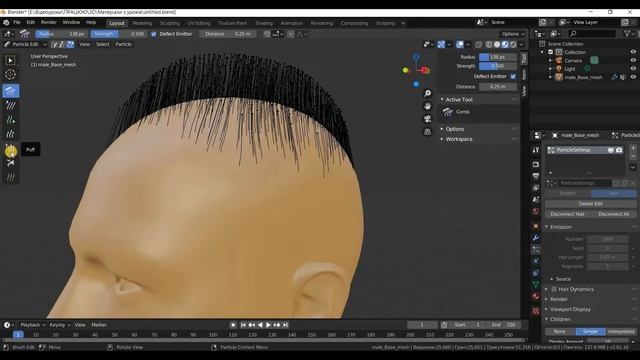Screen dimensions: 640x360
Task: Click the Delete Edit button
Action: pyautogui.click(x=590, y=204)
